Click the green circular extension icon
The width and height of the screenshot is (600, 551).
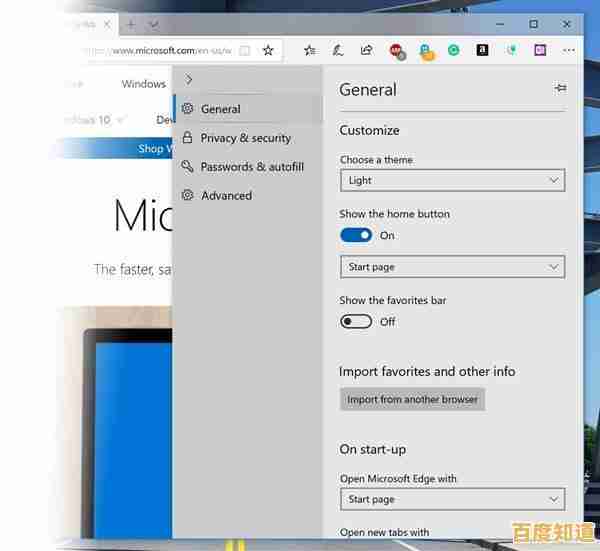(453, 50)
